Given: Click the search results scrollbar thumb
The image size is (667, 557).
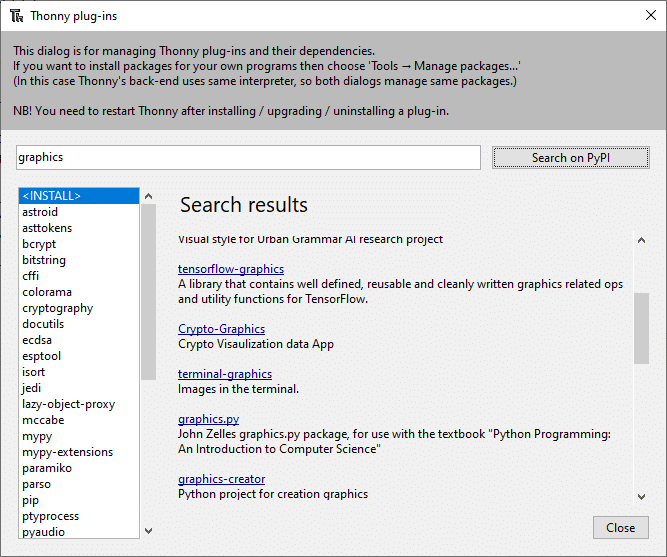Looking at the screenshot, I should (x=641, y=328).
